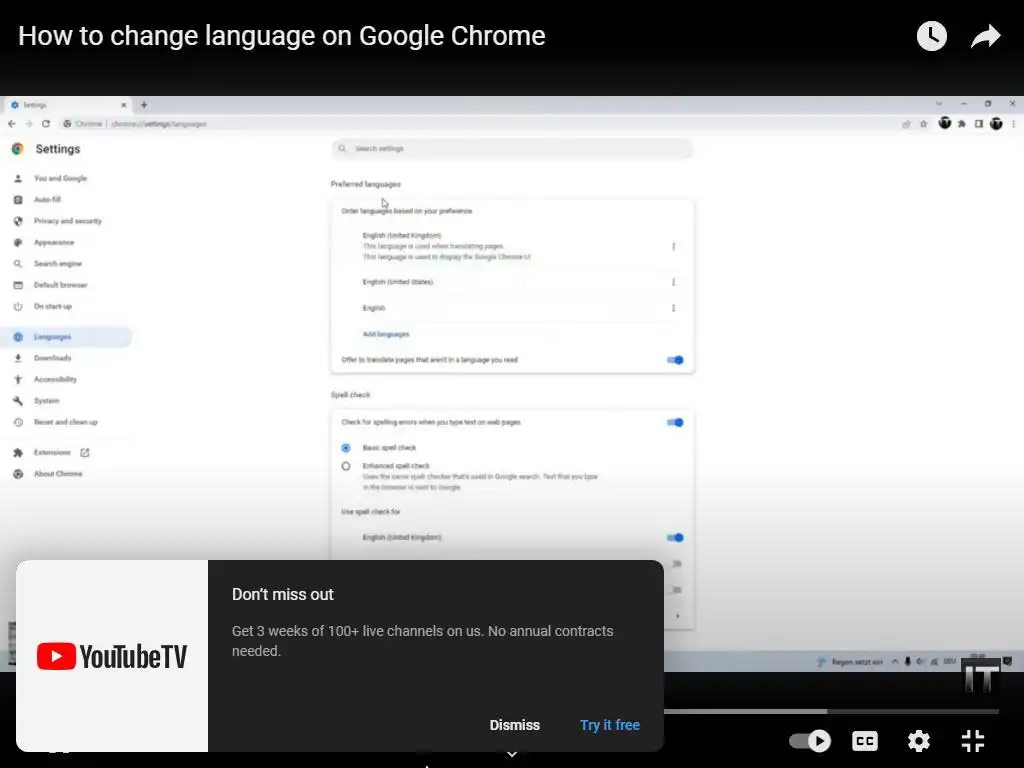This screenshot has width=1024, height=768.
Task: Open On start-up settings section
Action: click(x=53, y=306)
